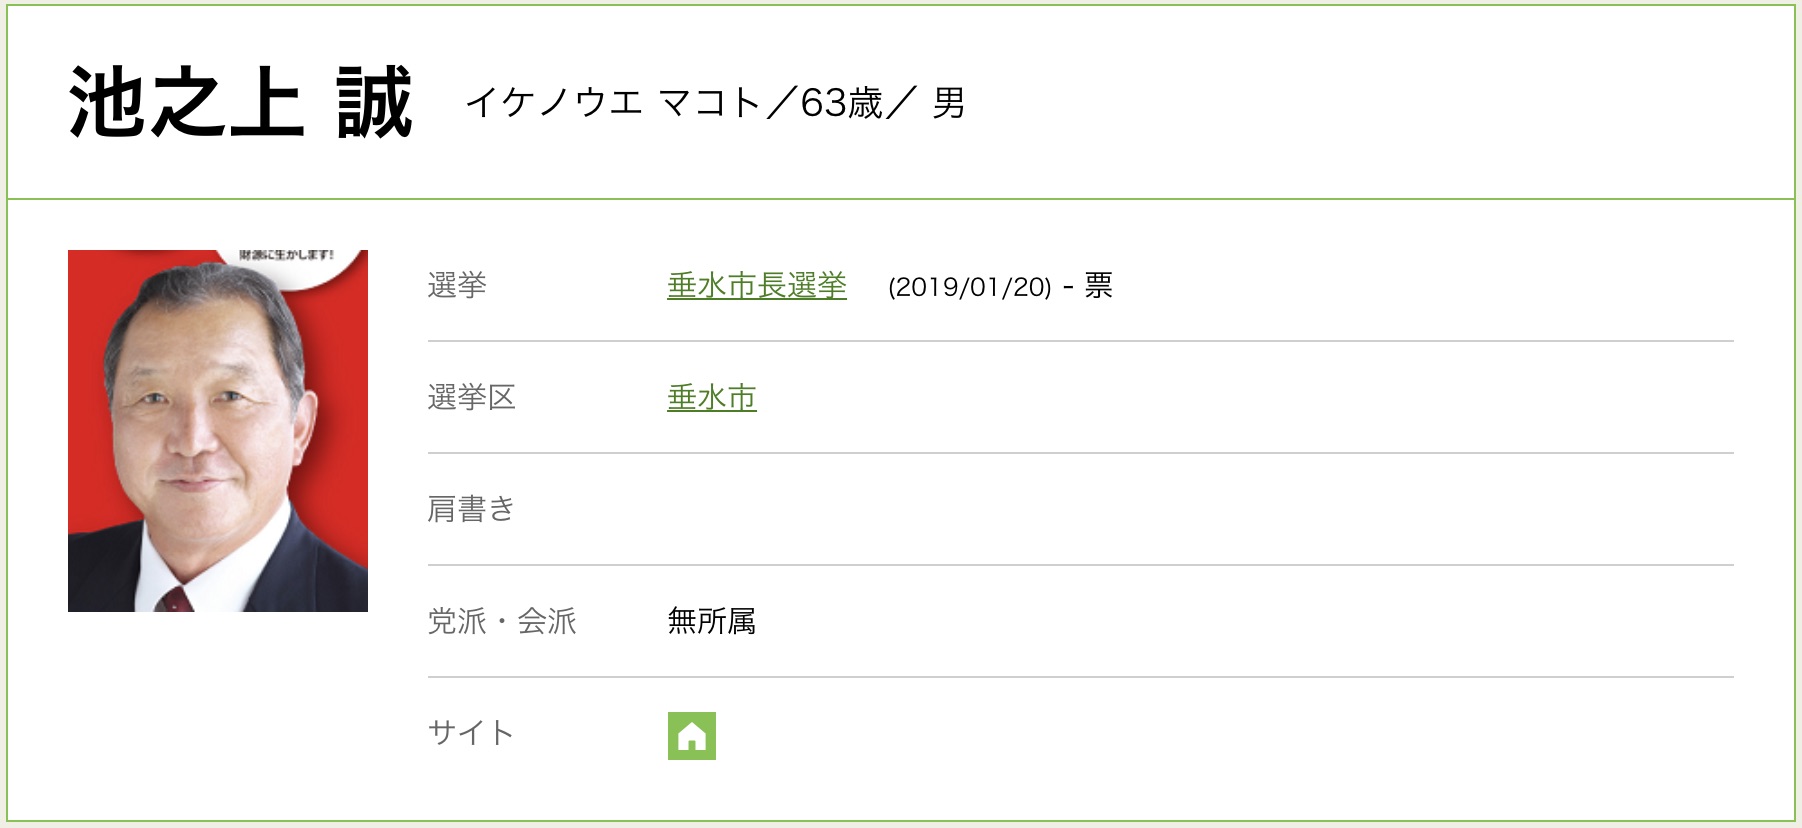Click the red necktie in the portrait
Viewport: 1802px width, 828px height.
(174, 599)
